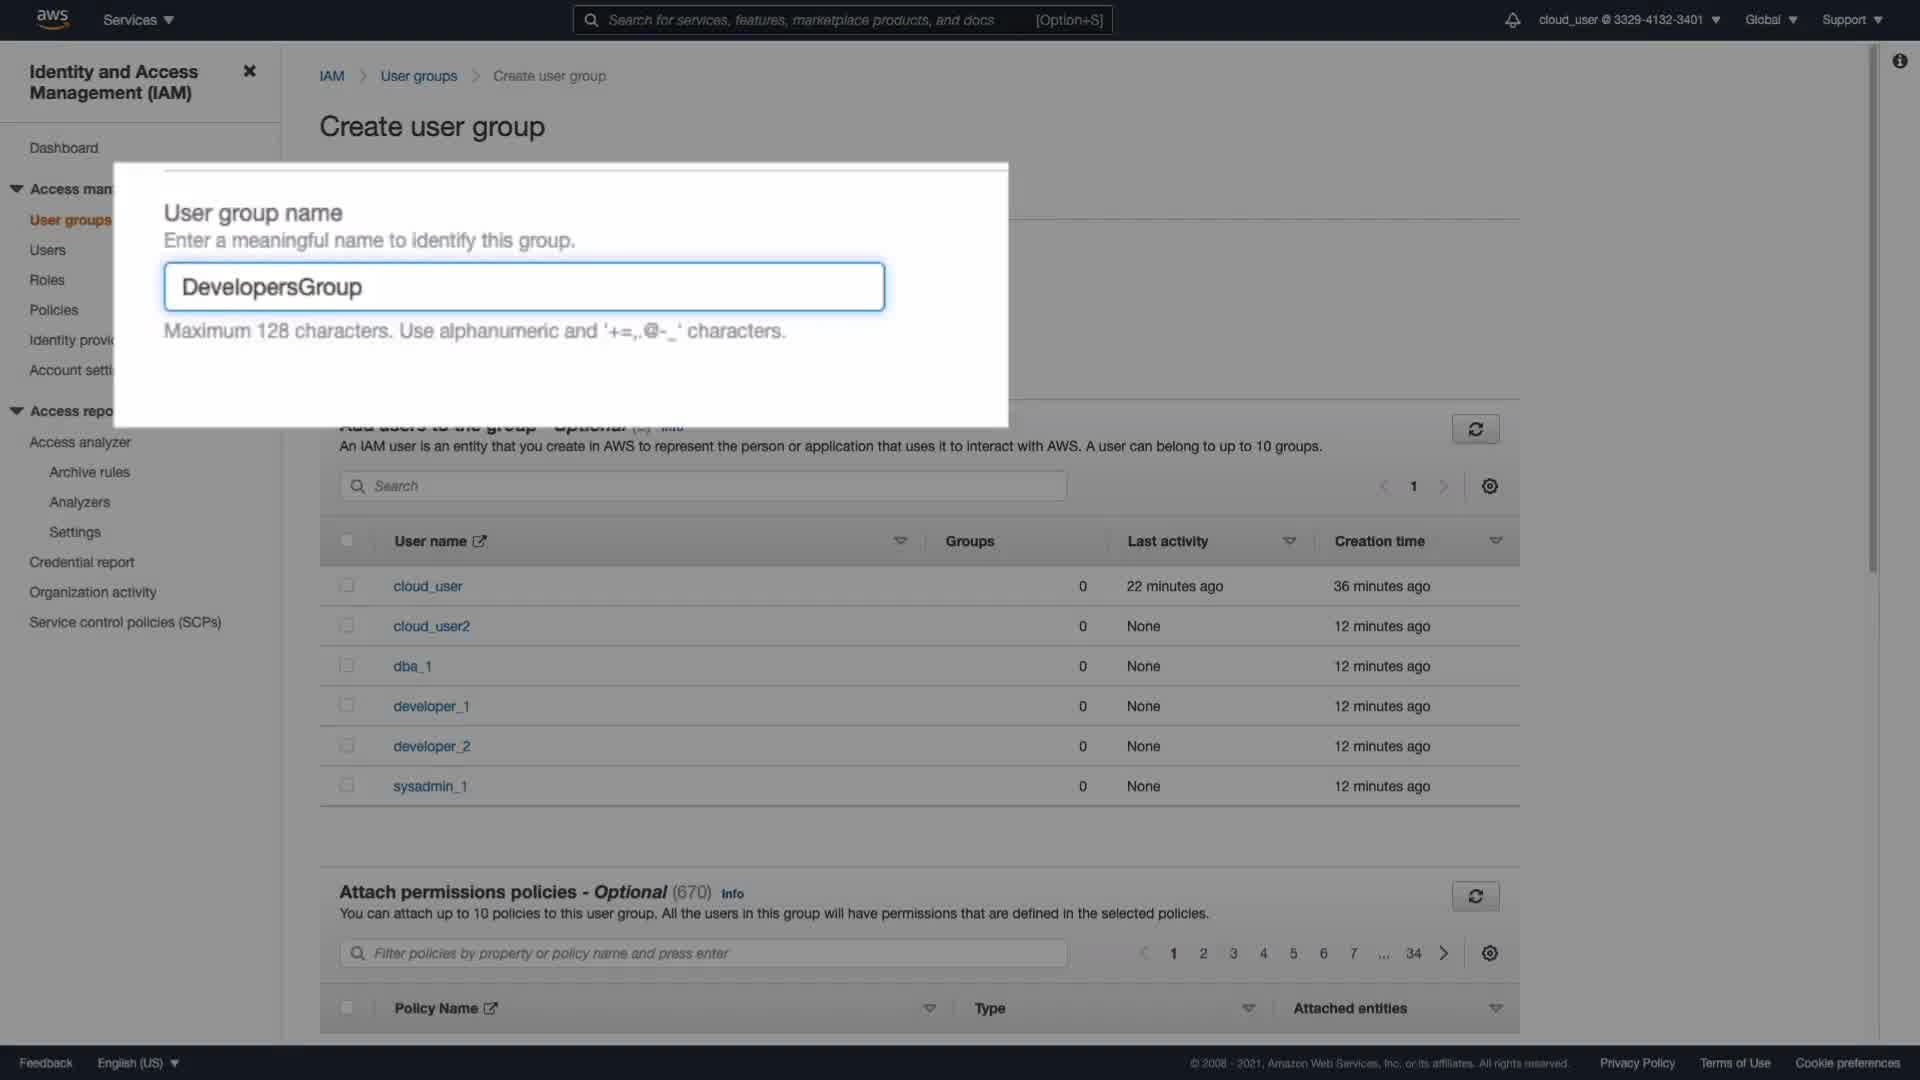
Task: Check the developer_2 user checkbox
Action: pyautogui.click(x=347, y=745)
